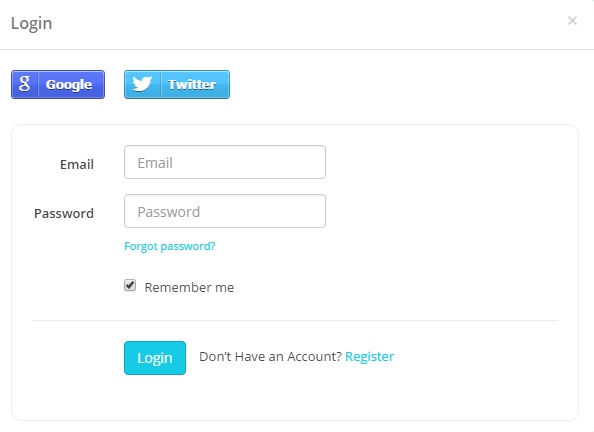Screen dimensions: 594x432
Task: Click the Don't Have an Account? text
Action: (x=270, y=357)
